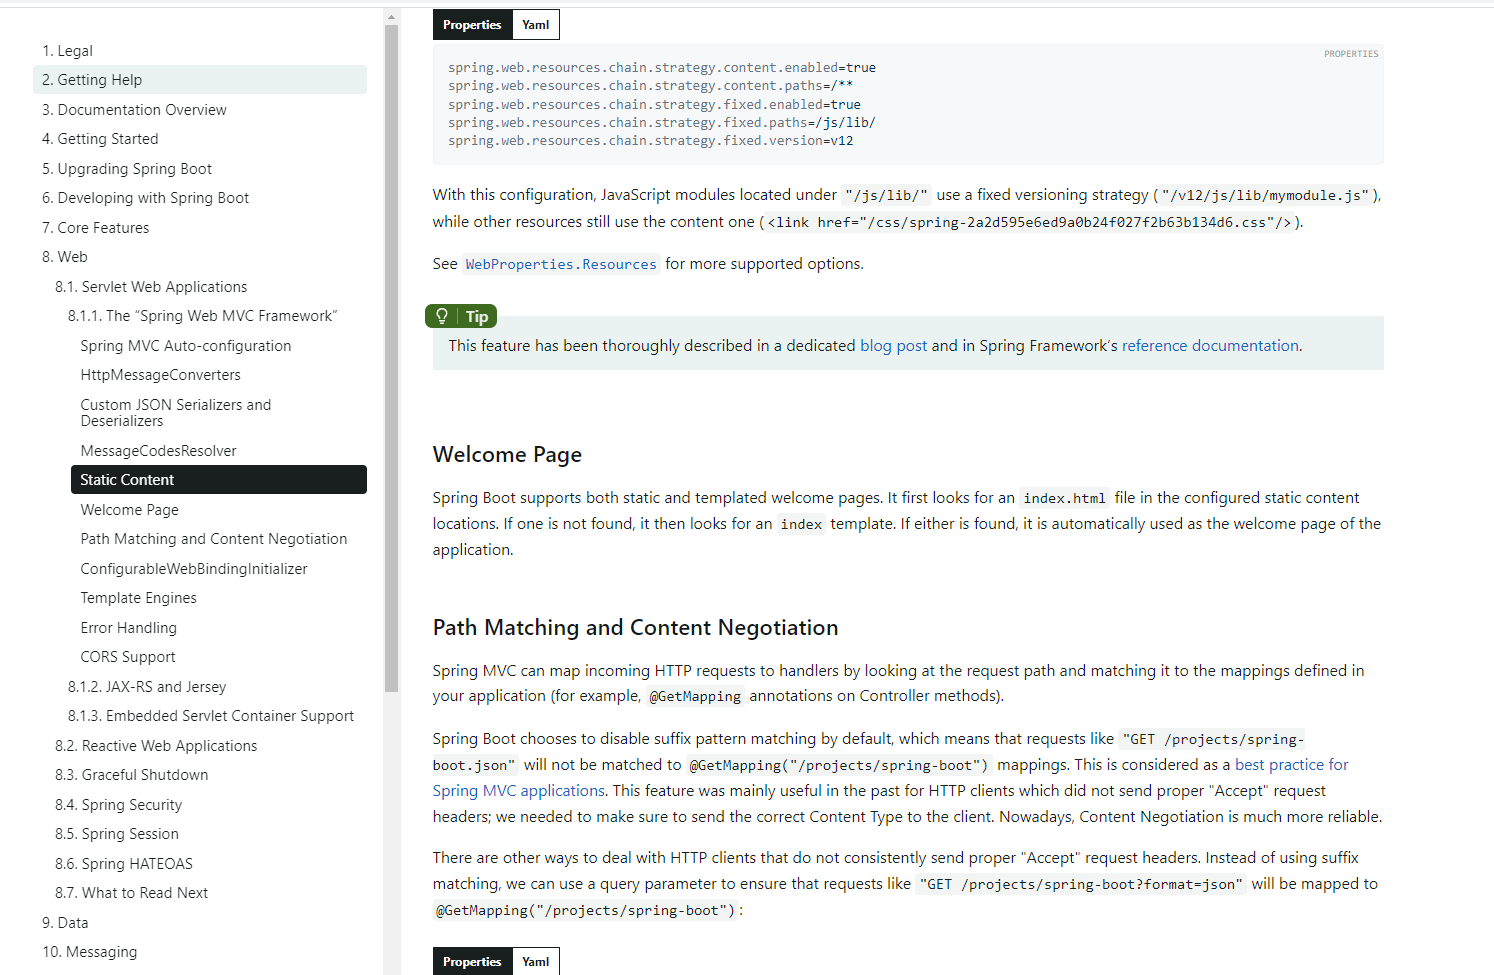Open 7. Core Features

point(95,228)
